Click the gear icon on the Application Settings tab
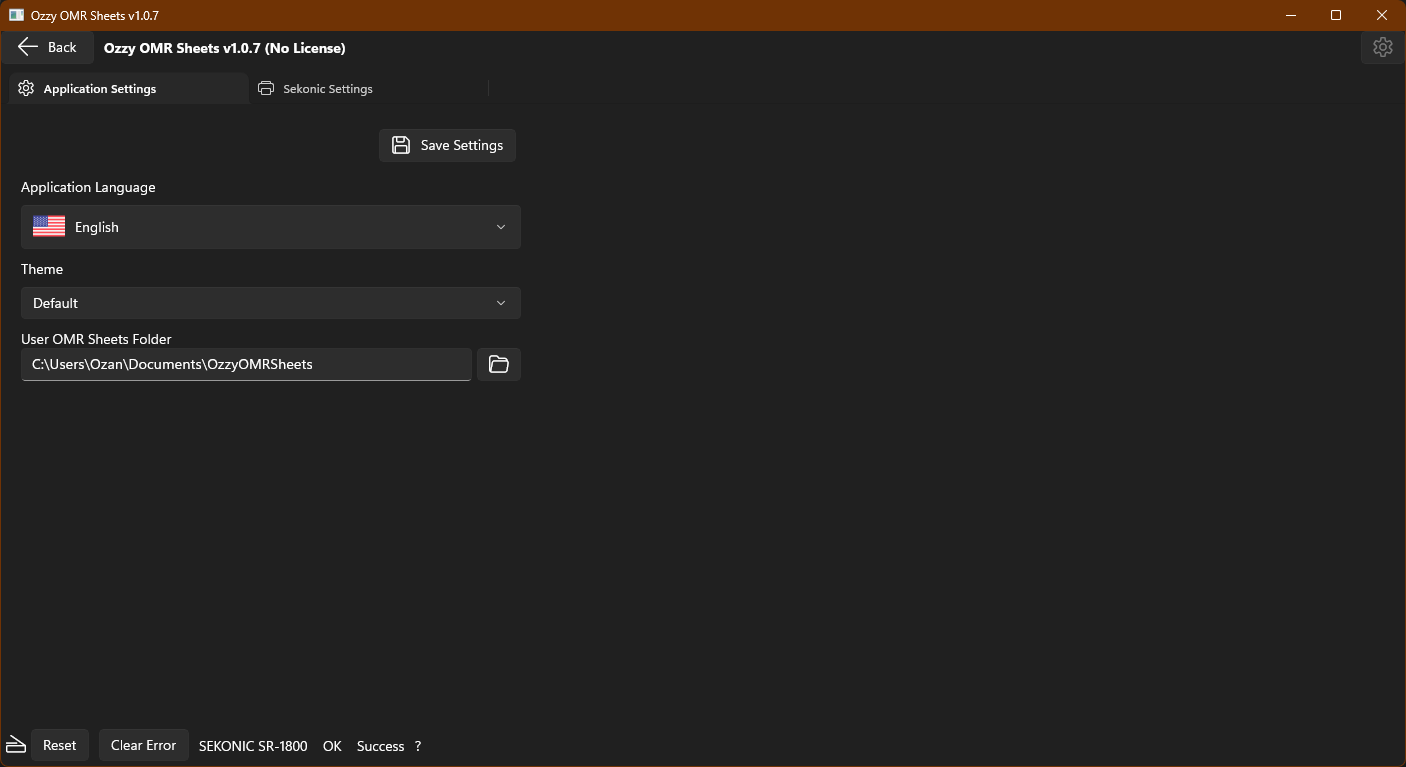Screen dimensions: 1406x767 tap(25, 88)
